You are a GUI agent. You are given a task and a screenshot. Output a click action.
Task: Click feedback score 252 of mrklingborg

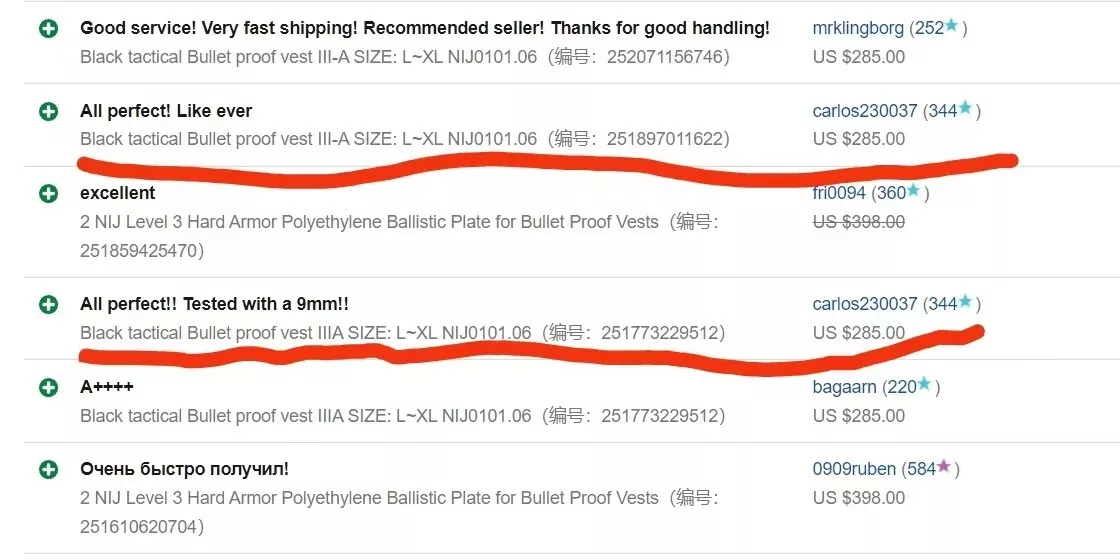point(929,29)
